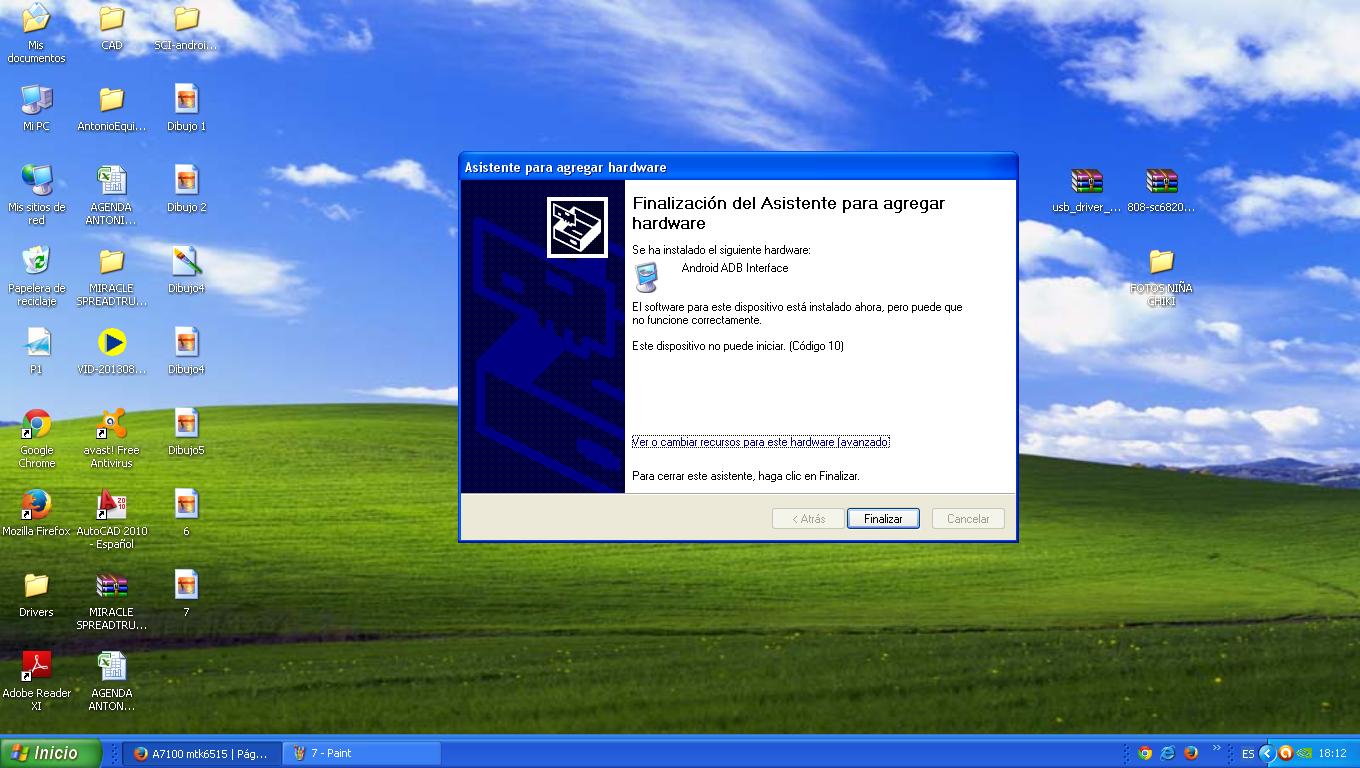This screenshot has width=1360, height=768.
Task: Click the 18:12 taskbar clock
Action: pos(1332,753)
